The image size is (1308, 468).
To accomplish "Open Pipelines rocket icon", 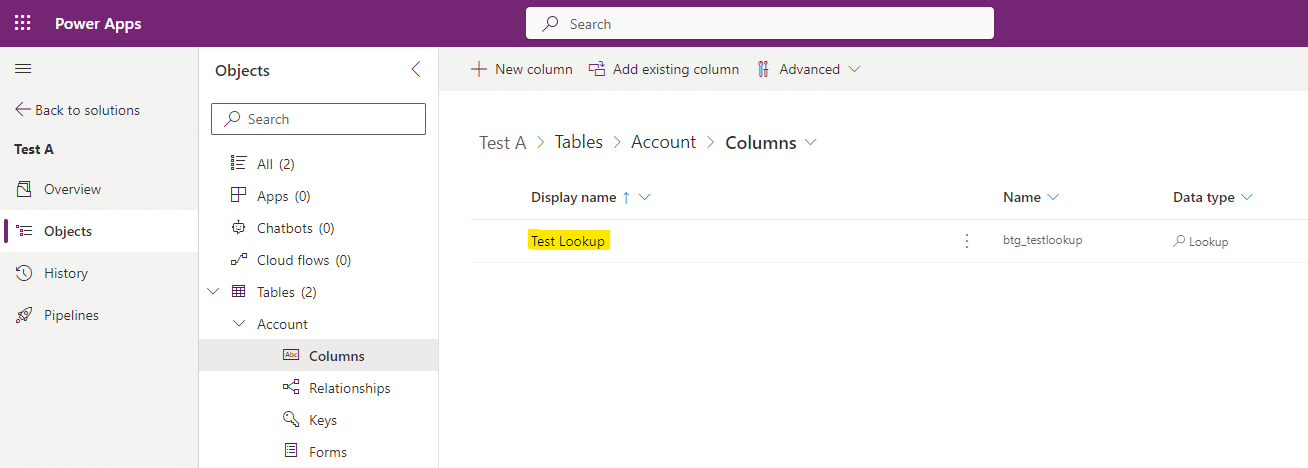I will click(x=24, y=315).
